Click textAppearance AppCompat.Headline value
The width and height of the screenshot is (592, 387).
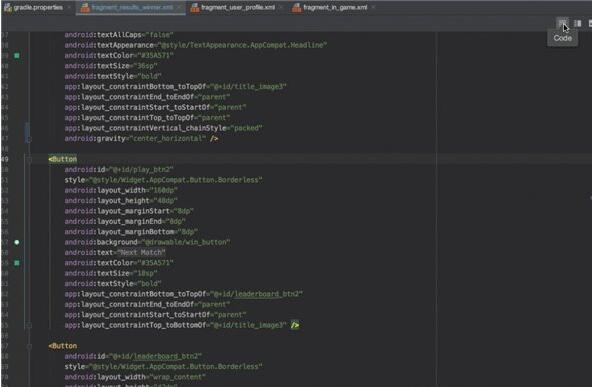(242, 45)
